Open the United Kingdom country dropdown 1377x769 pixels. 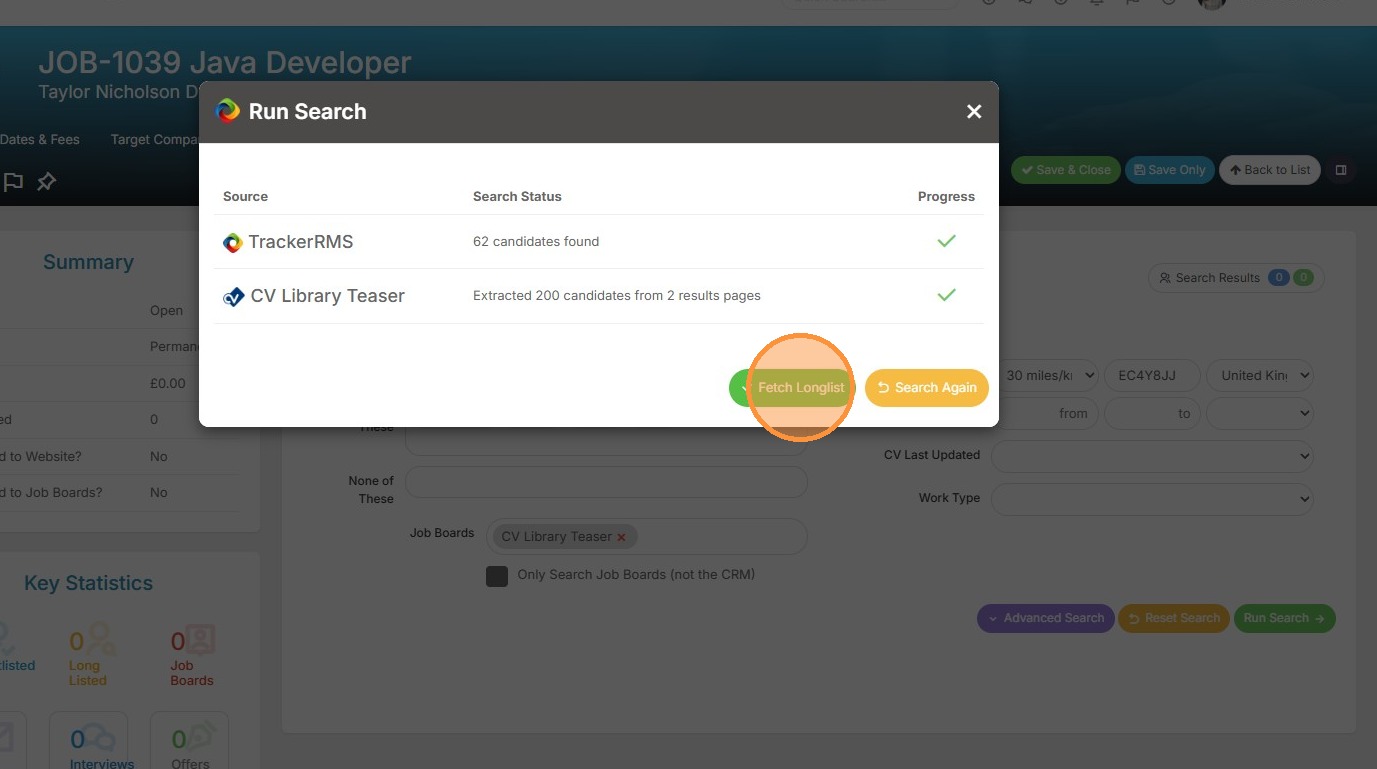click(1260, 376)
